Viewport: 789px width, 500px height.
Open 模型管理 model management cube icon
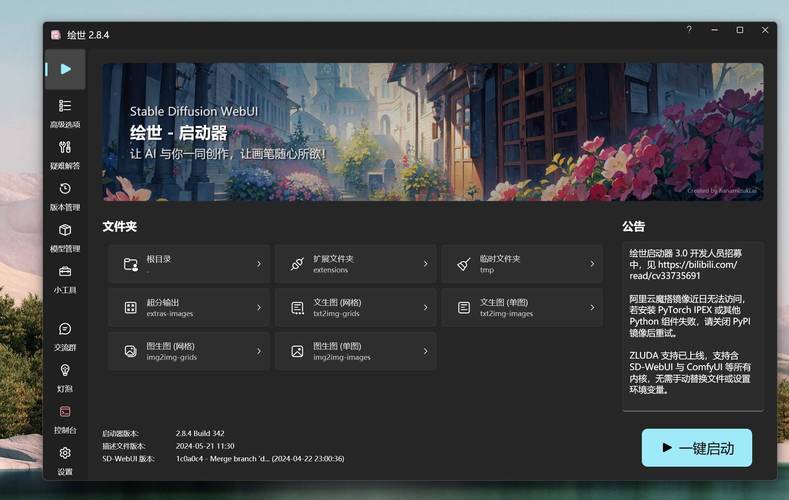(65, 230)
